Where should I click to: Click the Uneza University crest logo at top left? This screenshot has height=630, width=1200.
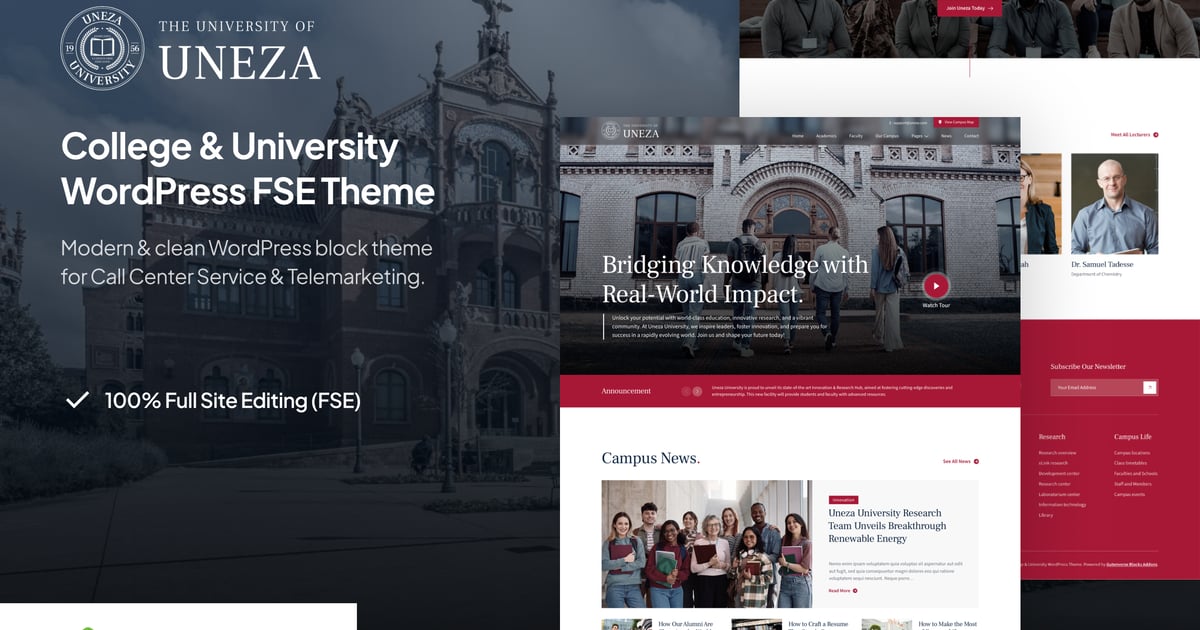point(102,48)
